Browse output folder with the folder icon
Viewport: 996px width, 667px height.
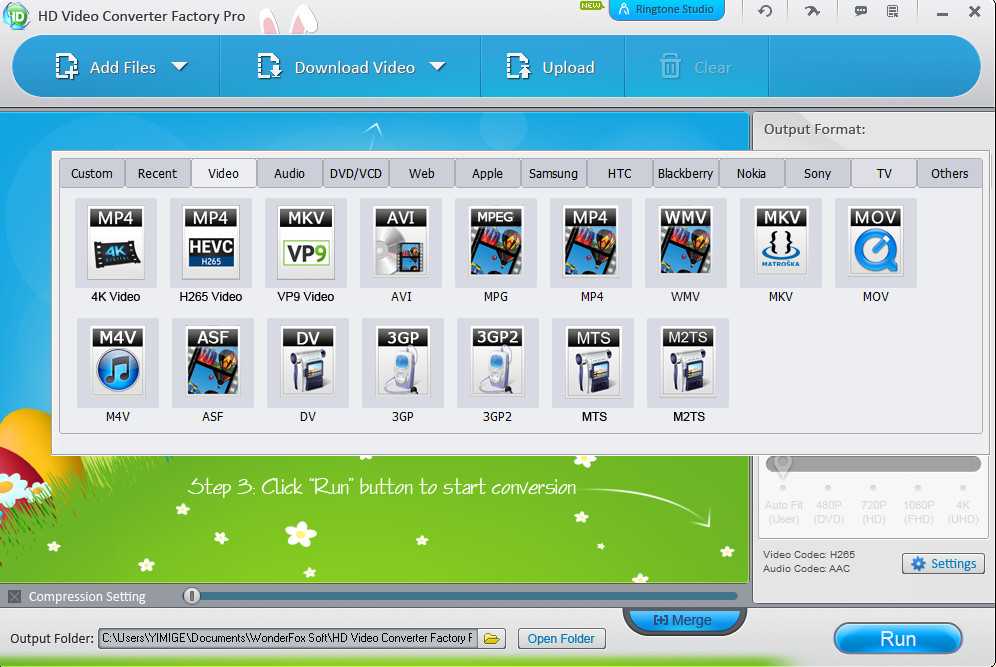[492, 638]
